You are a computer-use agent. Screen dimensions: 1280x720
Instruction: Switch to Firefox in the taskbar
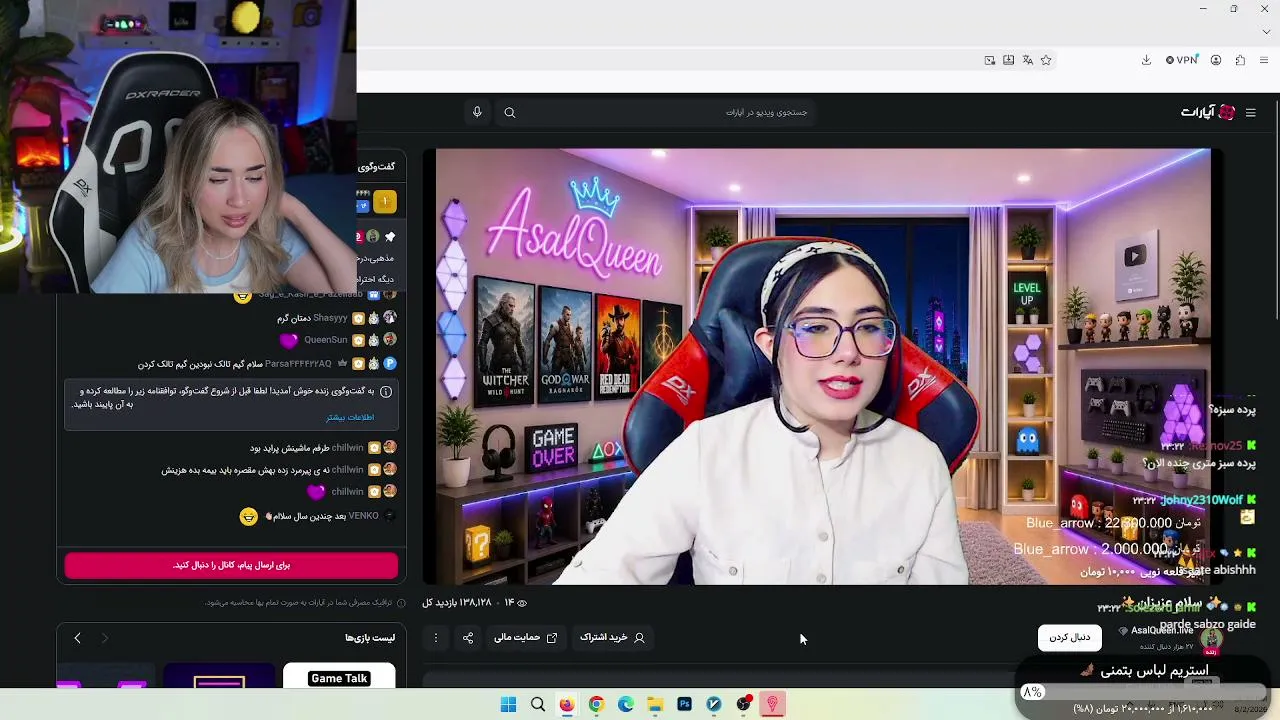click(567, 704)
